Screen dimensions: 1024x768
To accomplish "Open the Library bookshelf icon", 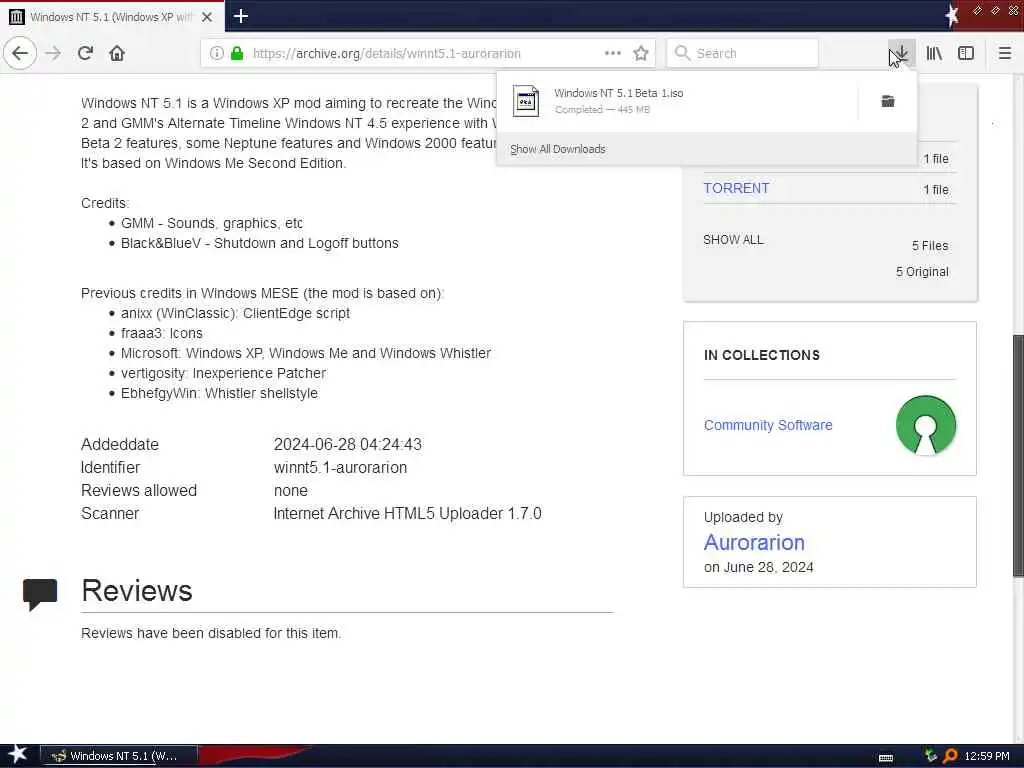I will 934,53.
